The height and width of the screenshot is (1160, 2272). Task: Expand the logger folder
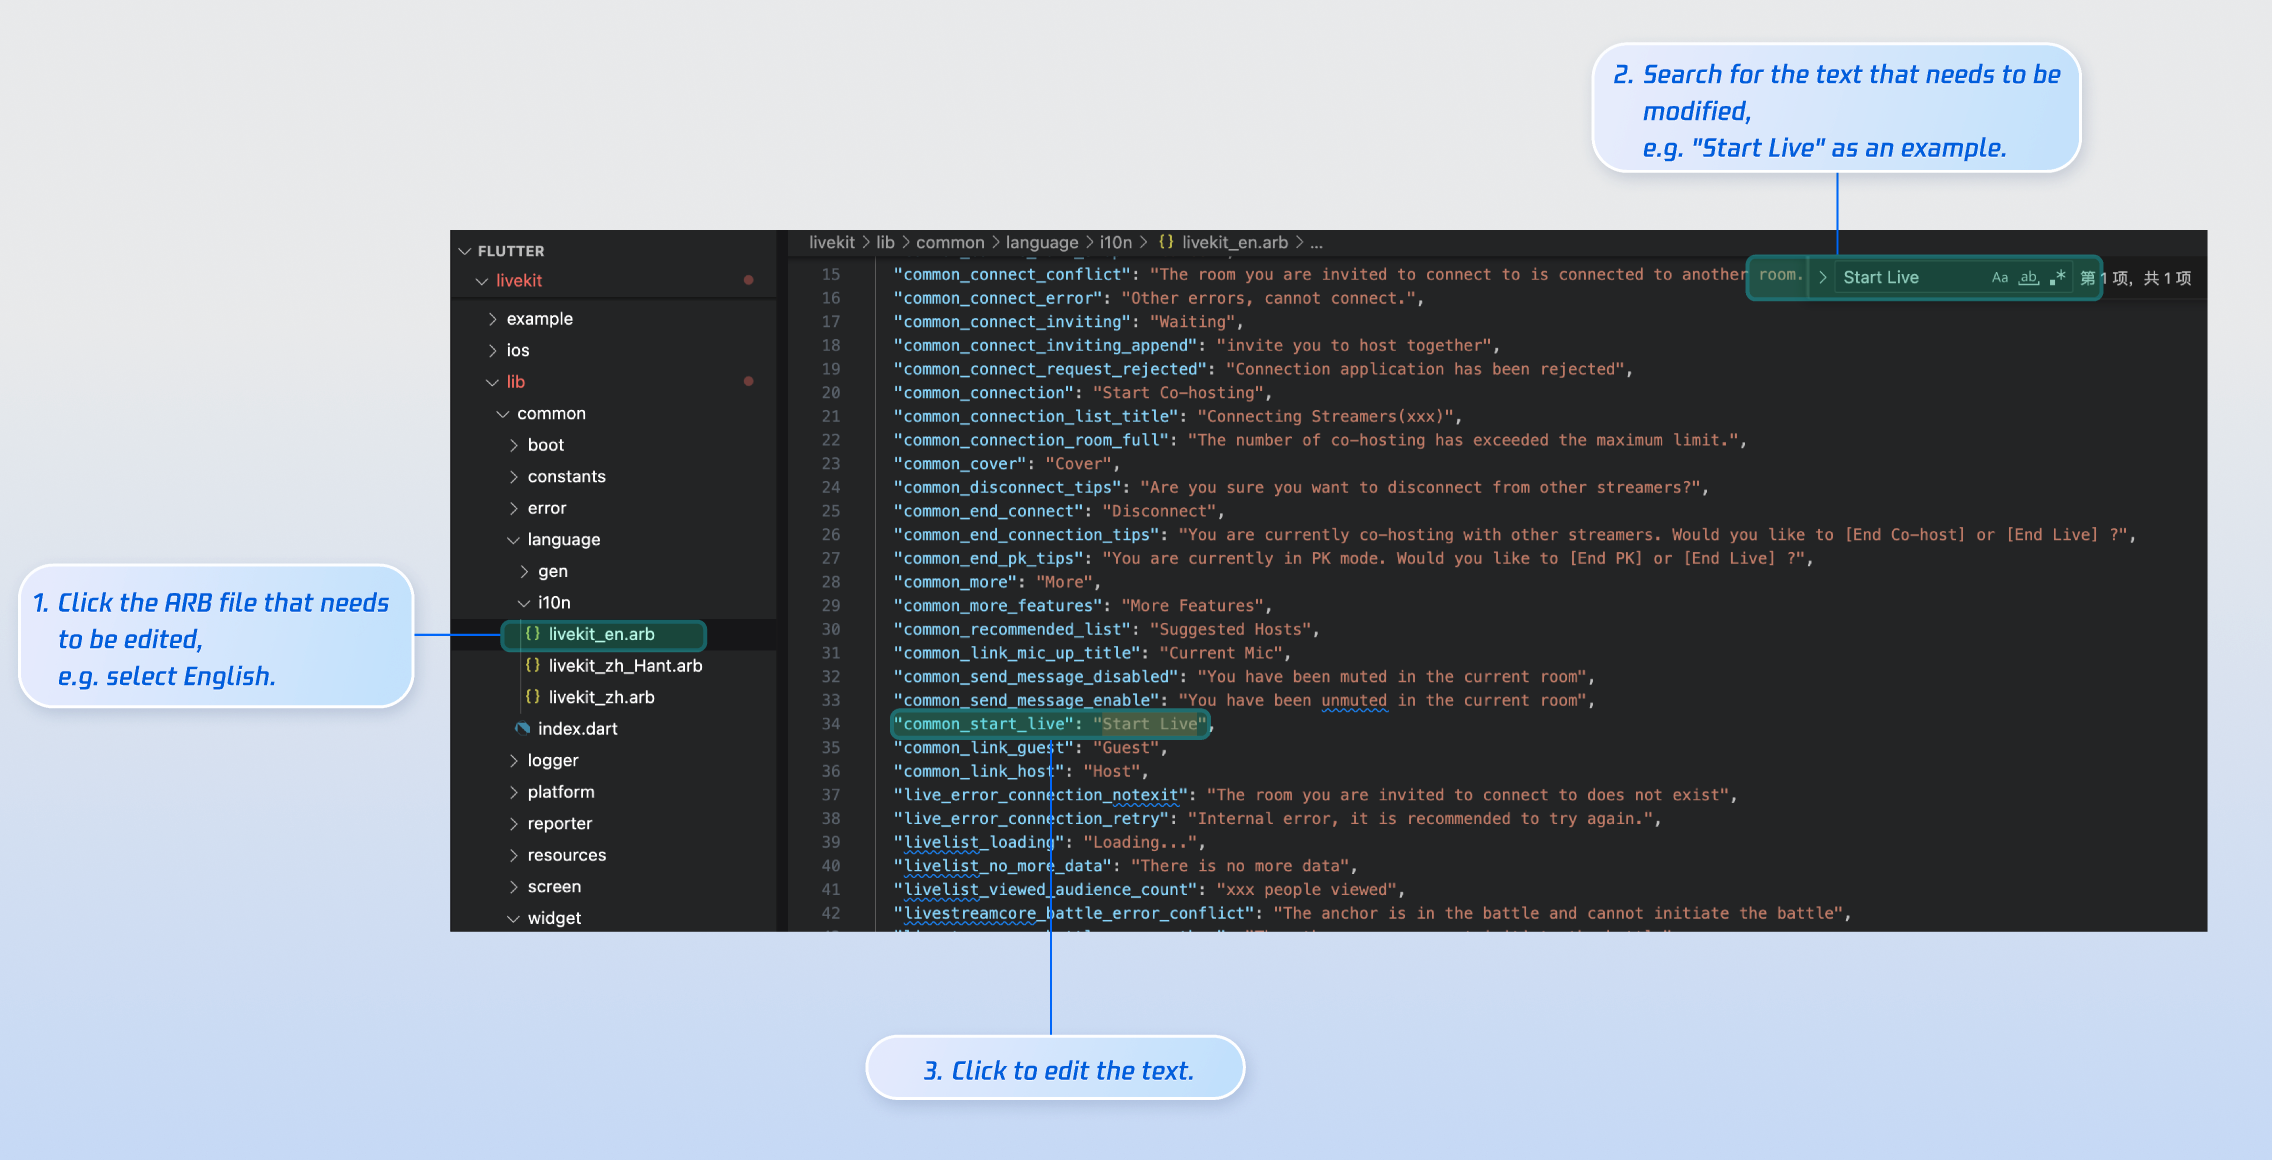click(x=552, y=760)
